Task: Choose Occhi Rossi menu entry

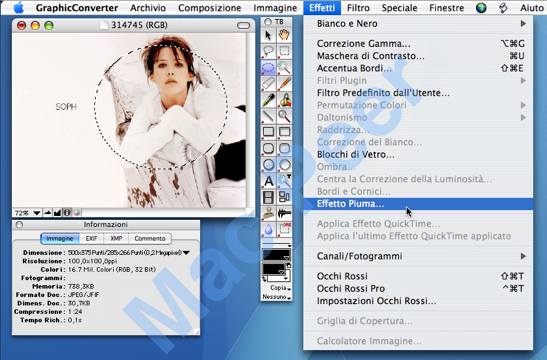Action: (x=418, y=276)
